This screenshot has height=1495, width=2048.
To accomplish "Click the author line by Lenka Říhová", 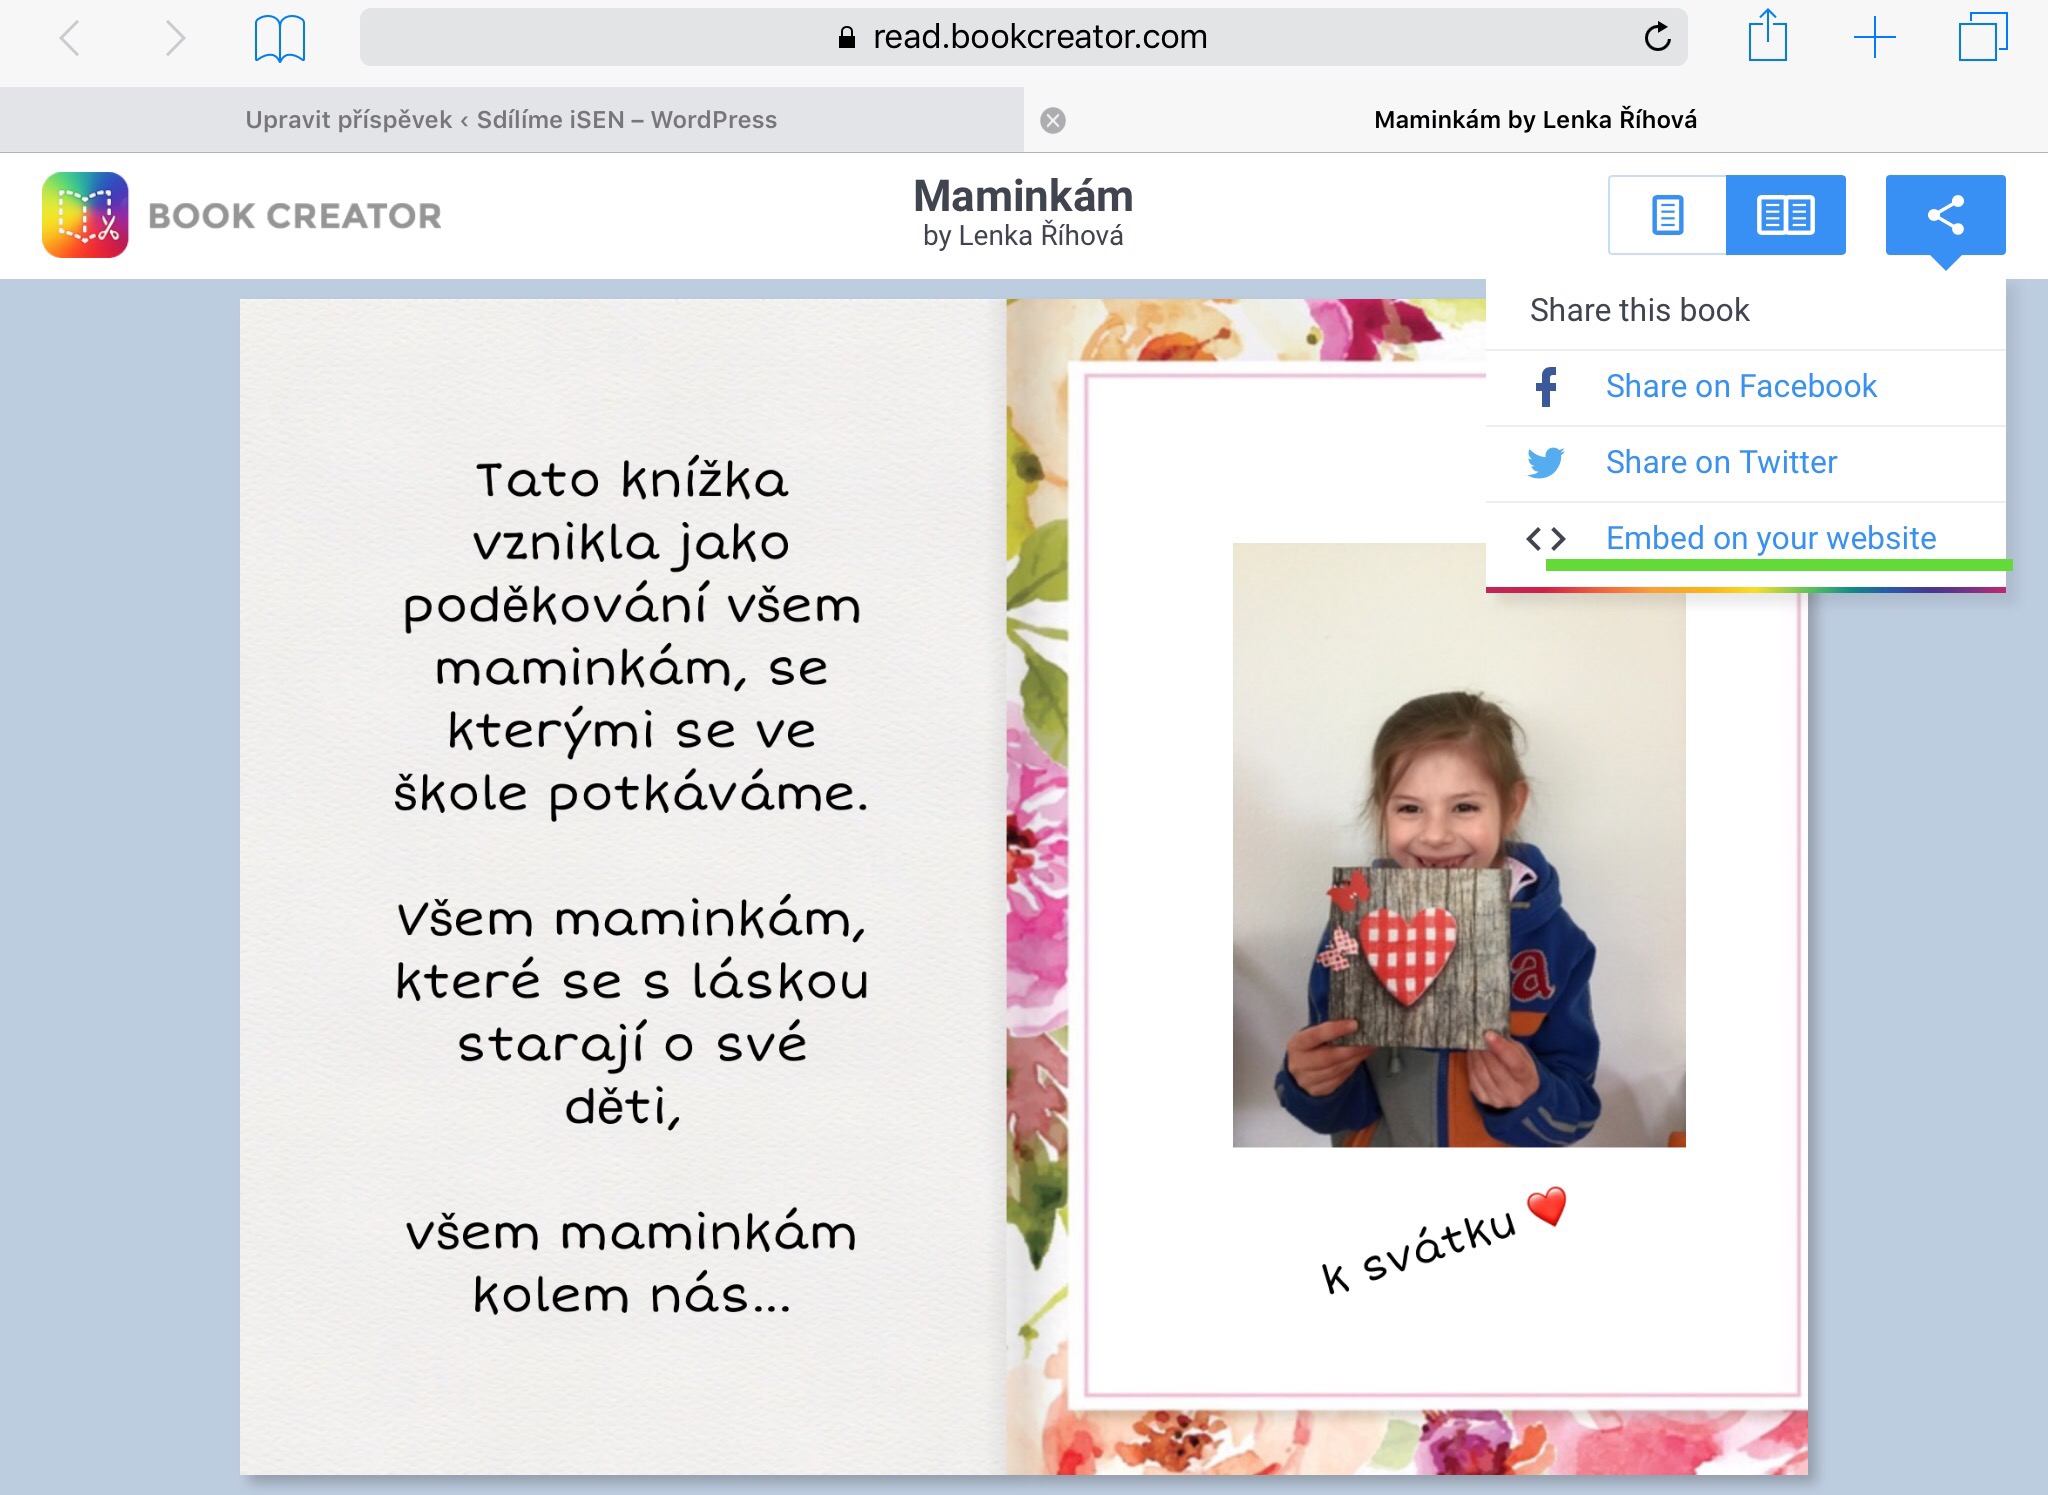I will [x=1023, y=236].
